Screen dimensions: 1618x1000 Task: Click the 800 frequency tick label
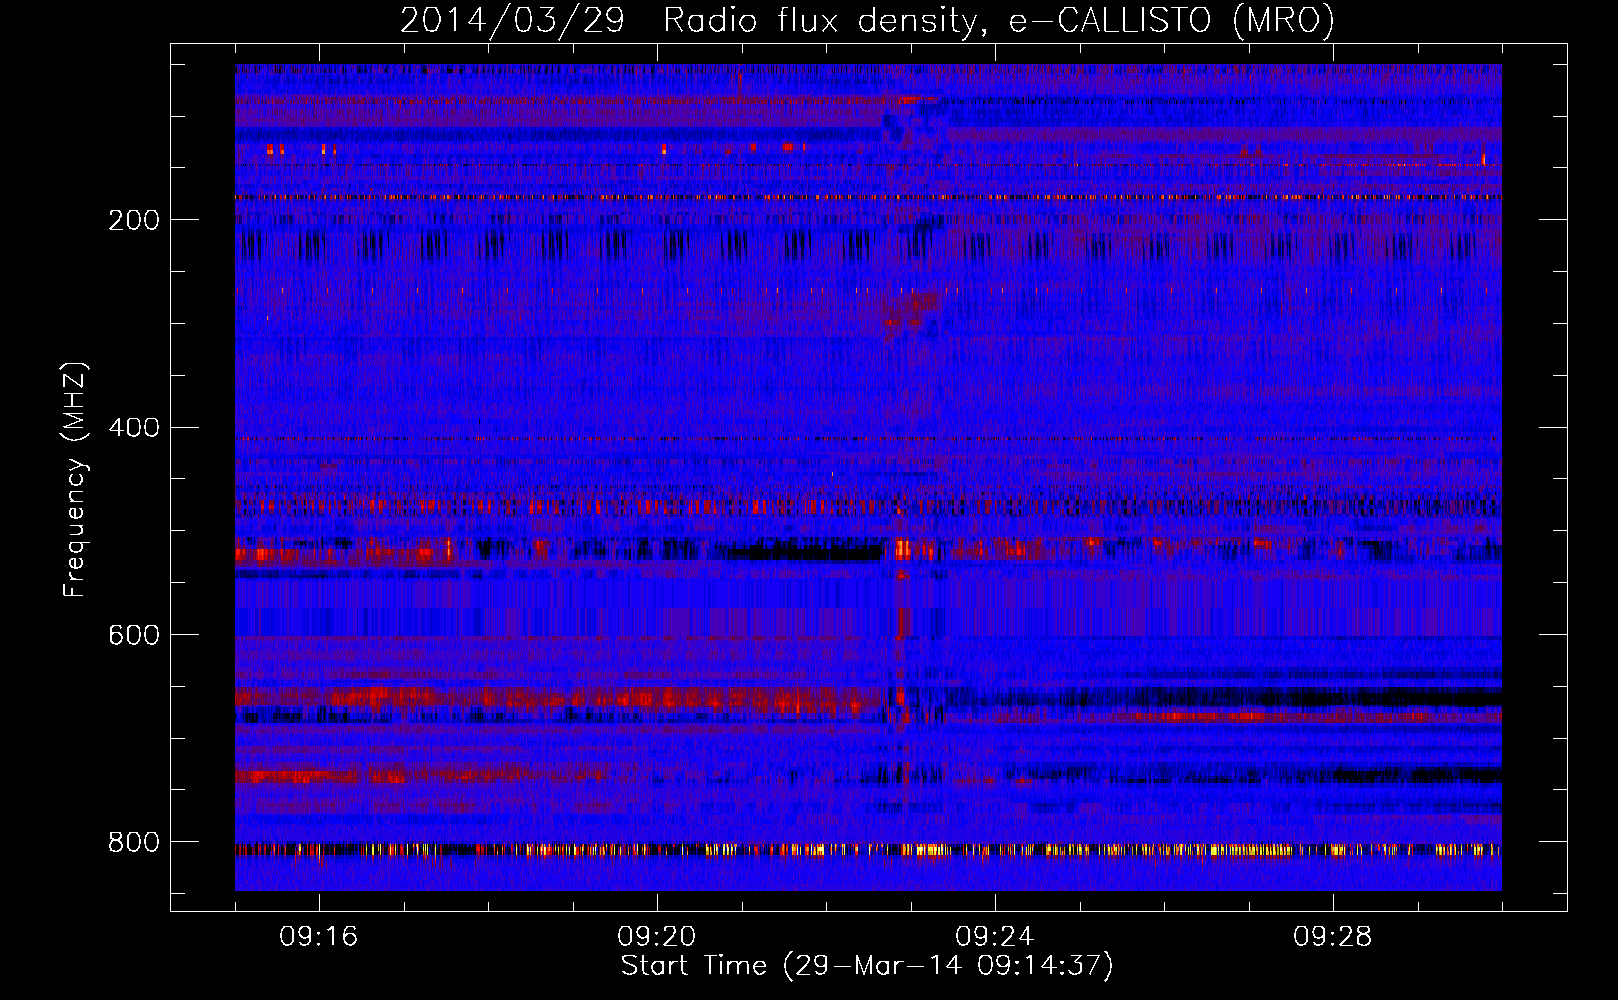tap(134, 842)
